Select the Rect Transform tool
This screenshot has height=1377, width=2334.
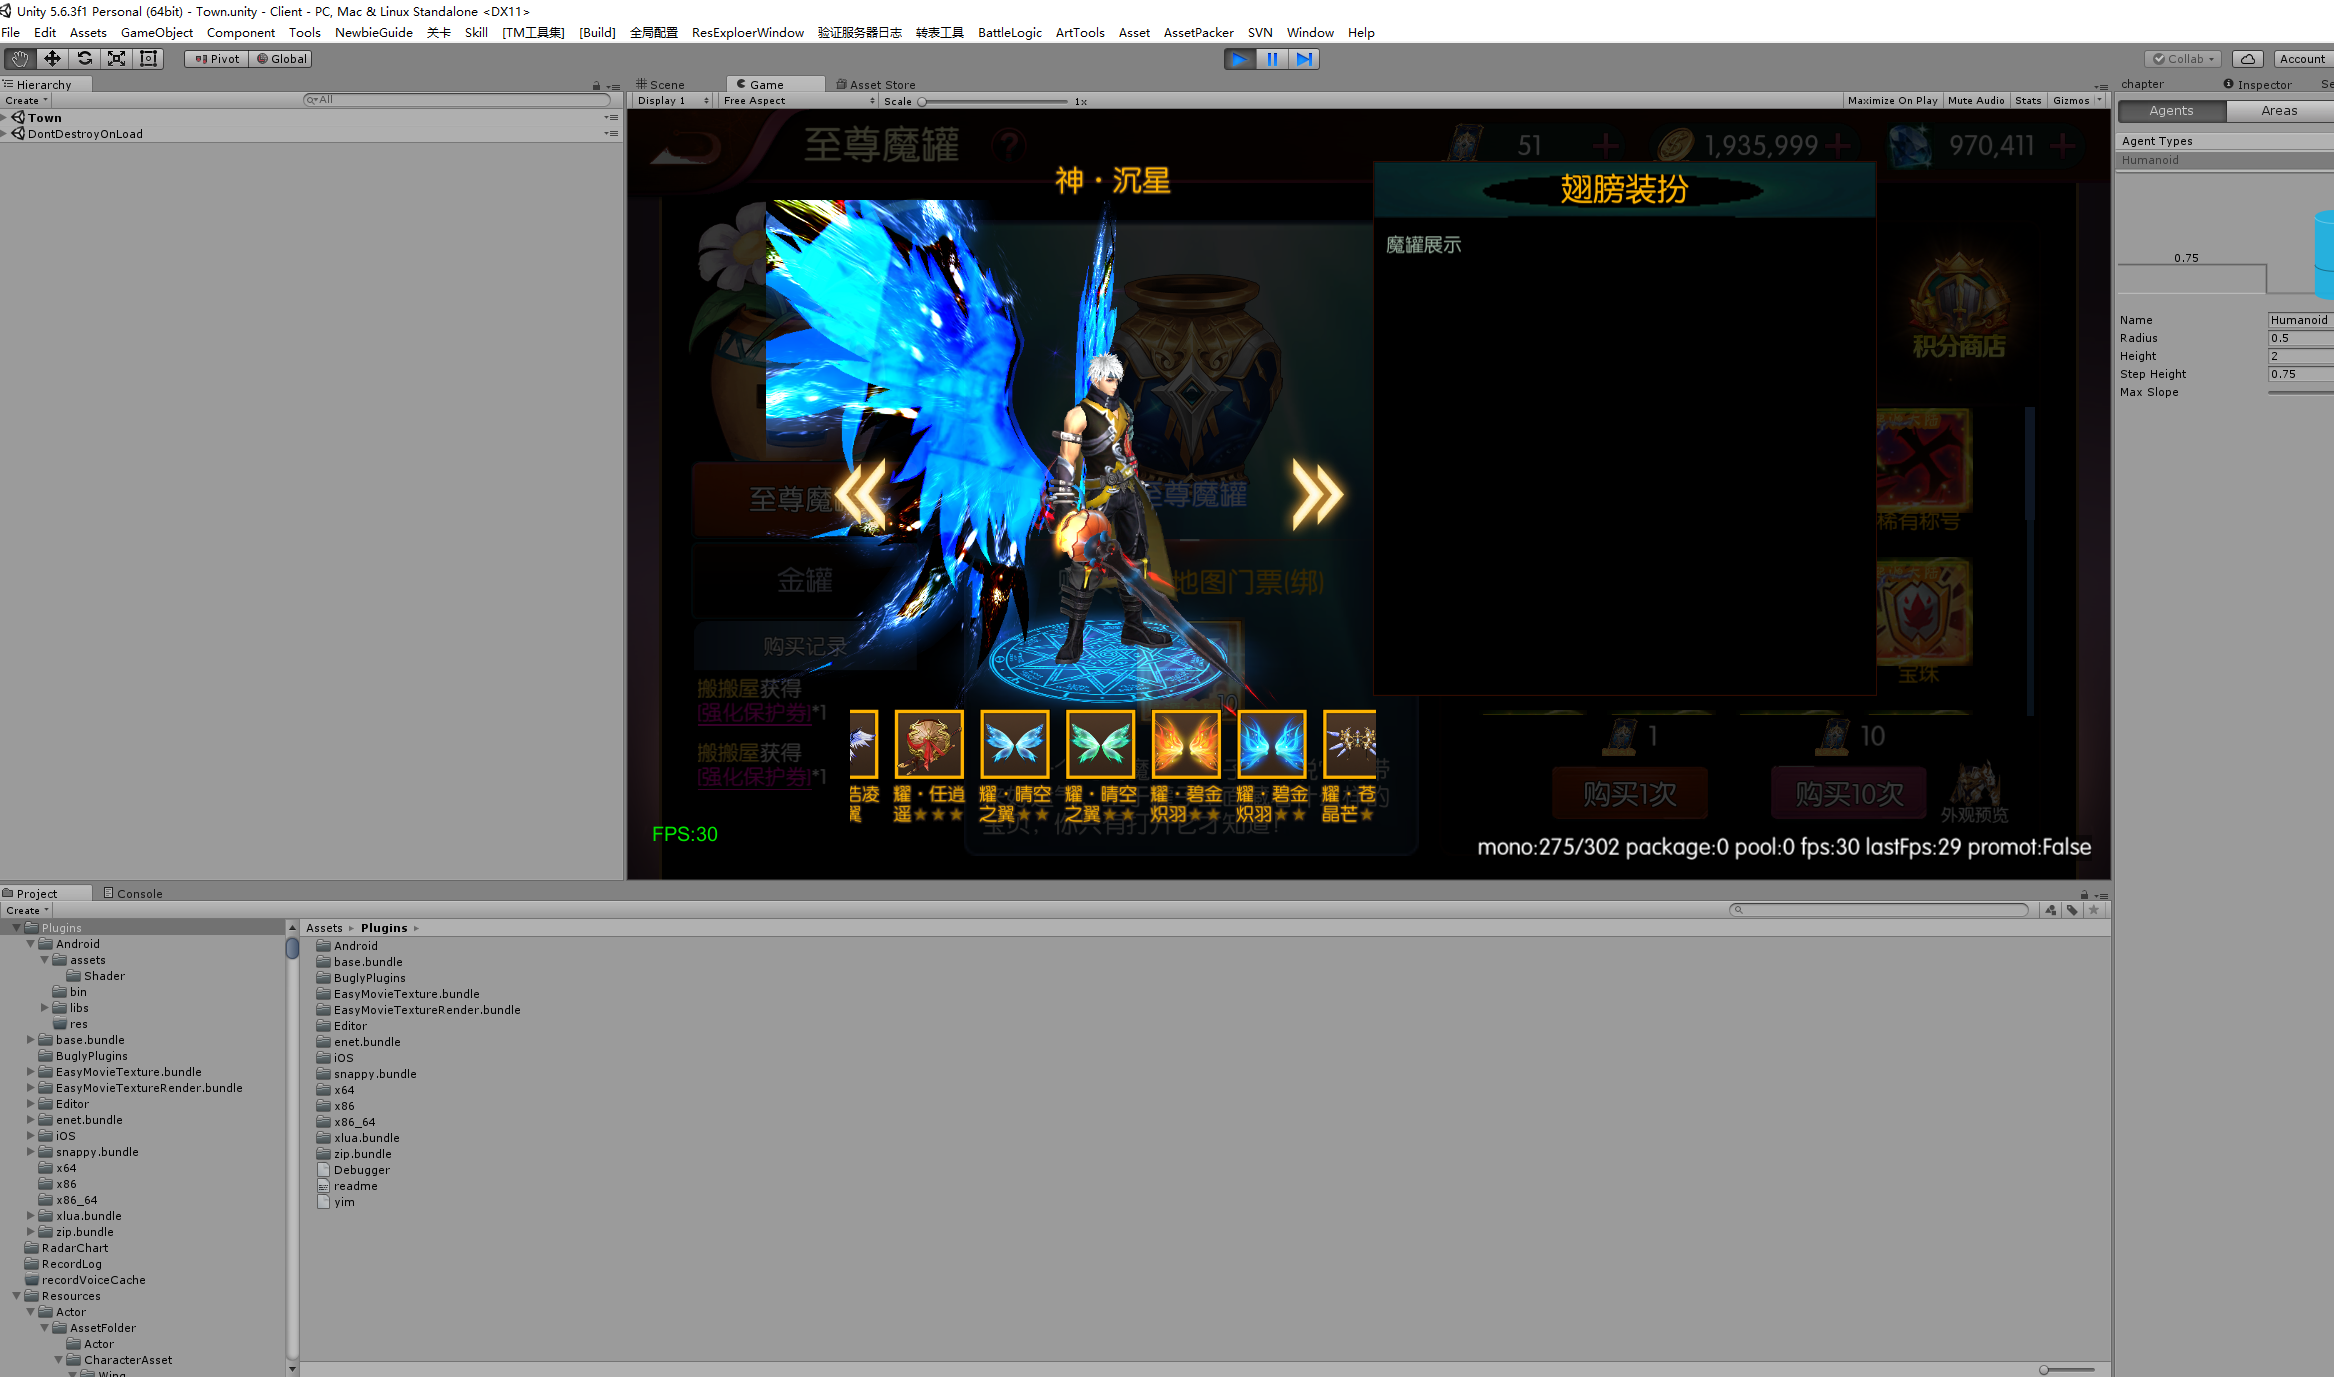(149, 59)
